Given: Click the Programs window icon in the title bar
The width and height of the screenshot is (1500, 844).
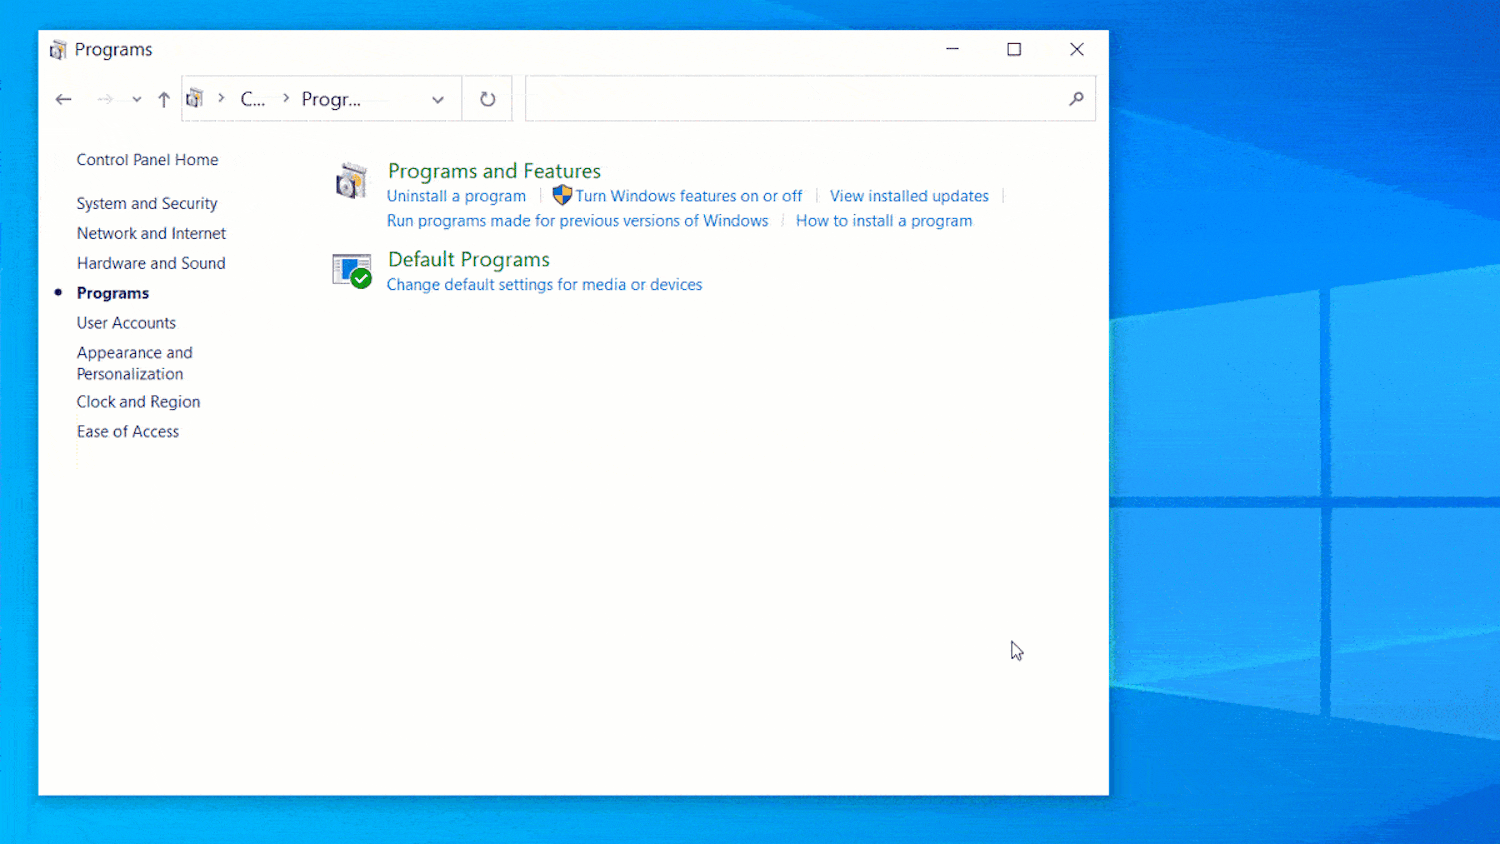Looking at the screenshot, I should 60,48.
